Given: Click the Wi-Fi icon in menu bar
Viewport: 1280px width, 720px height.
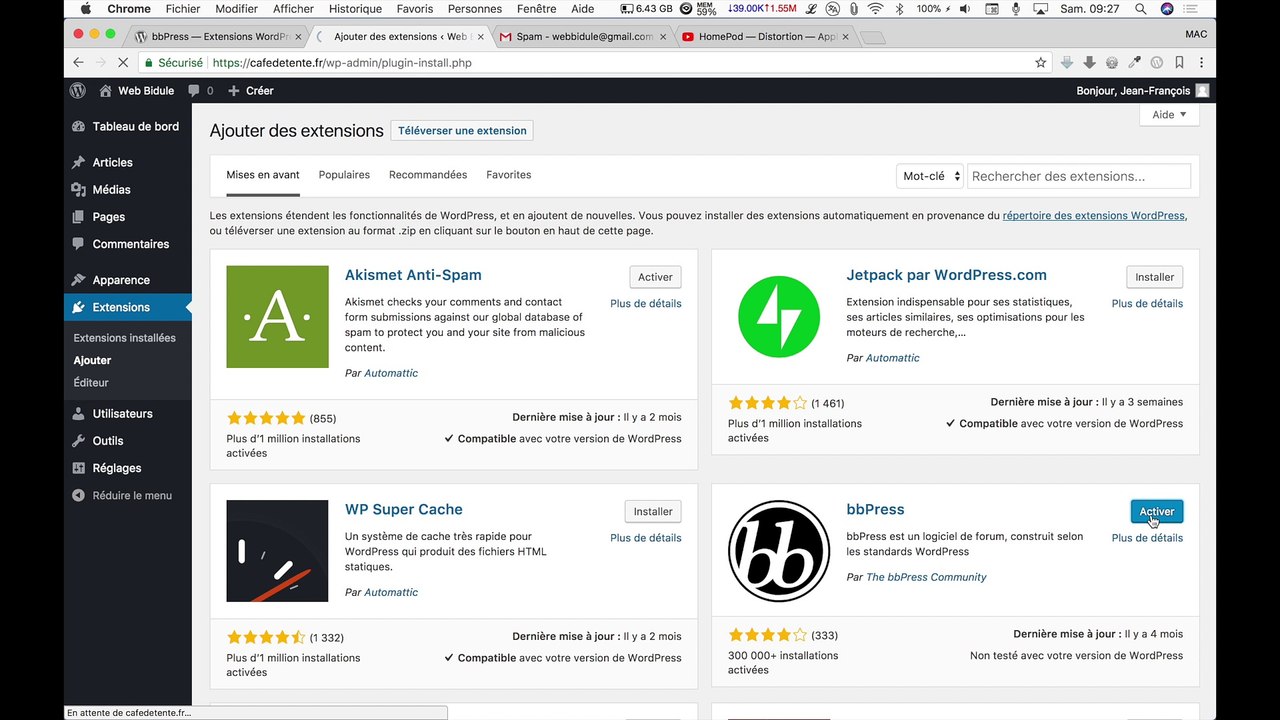Looking at the screenshot, I should [876, 9].
